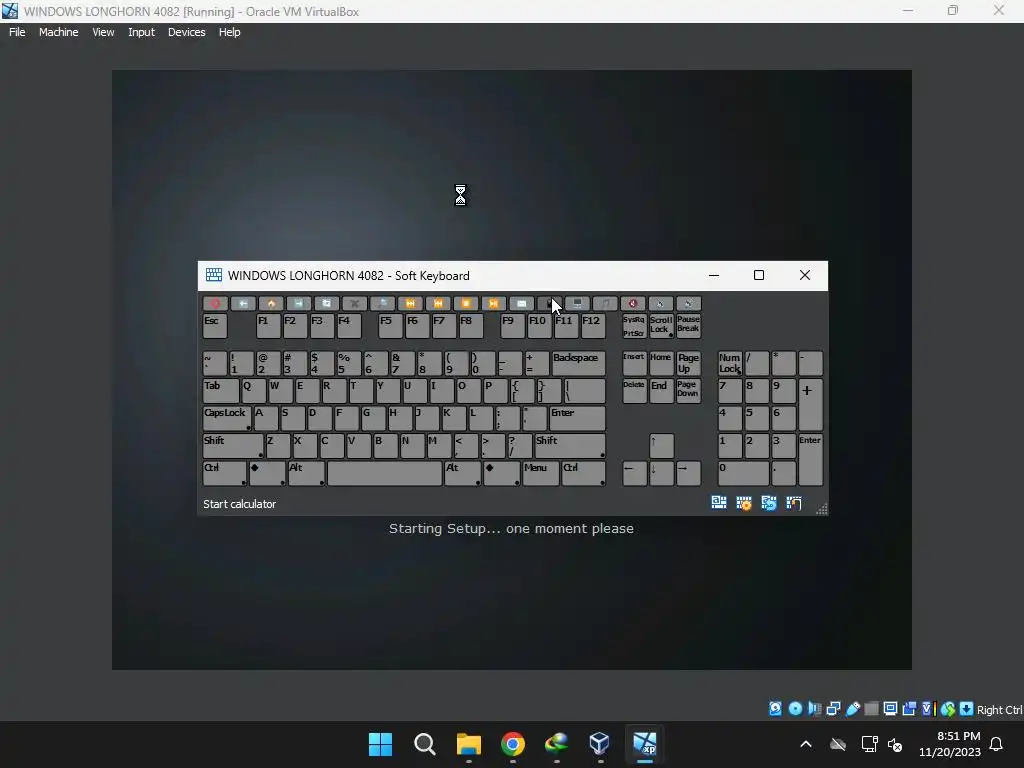This screenshot has width=1024, height=768.
Task: Click the VirtualBox optical disc status icon
Action: click(x=795, y=709)
